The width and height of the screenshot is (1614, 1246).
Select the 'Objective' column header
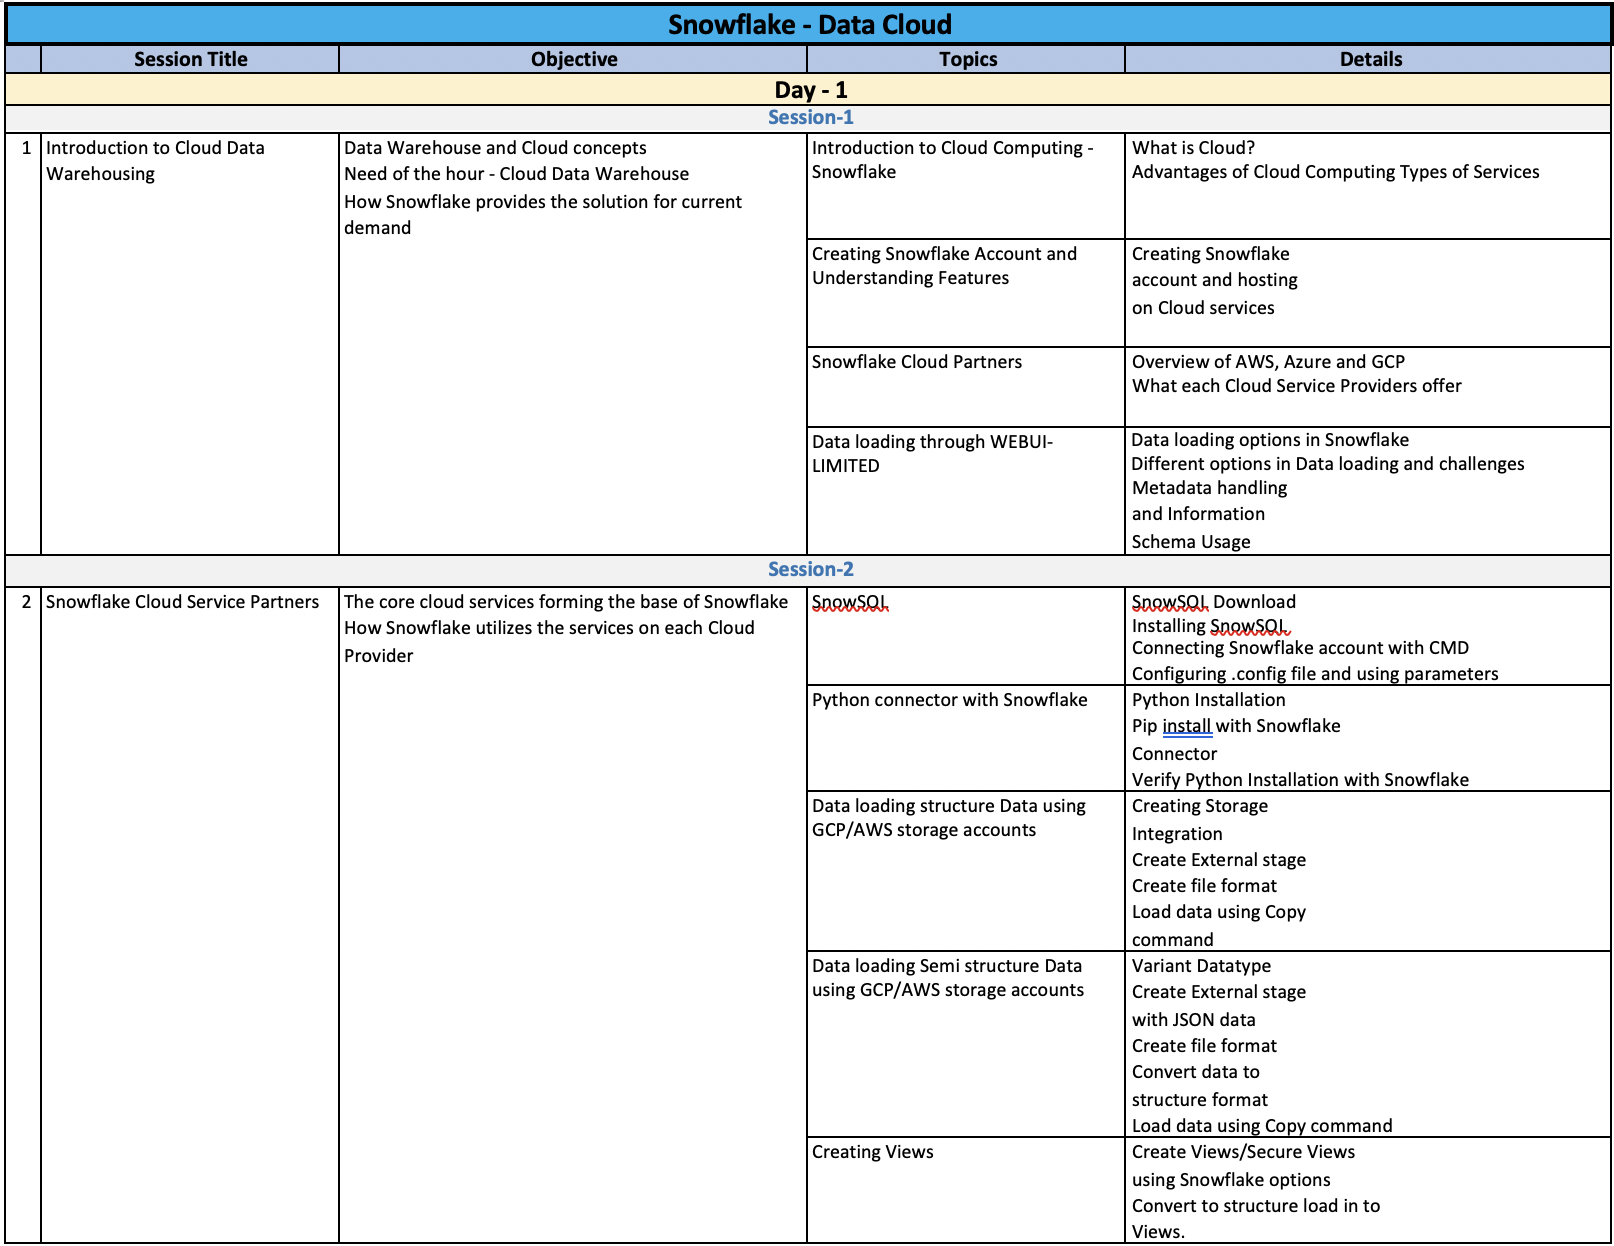[573, 59]
